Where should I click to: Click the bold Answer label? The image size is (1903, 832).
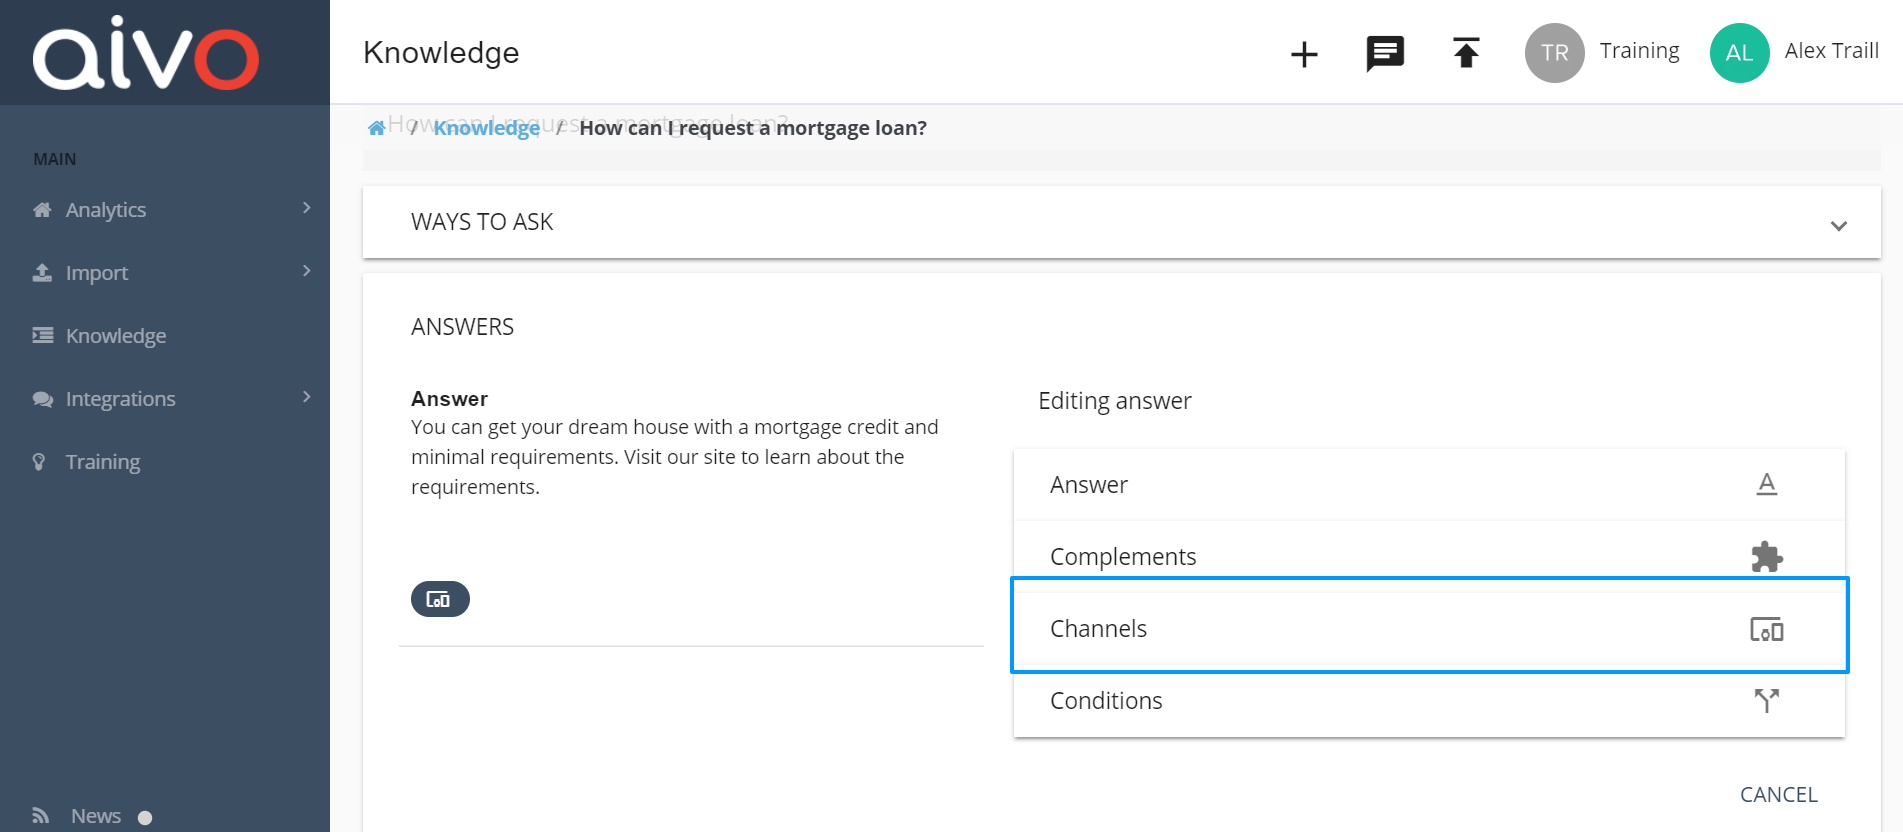click(449, 399)
